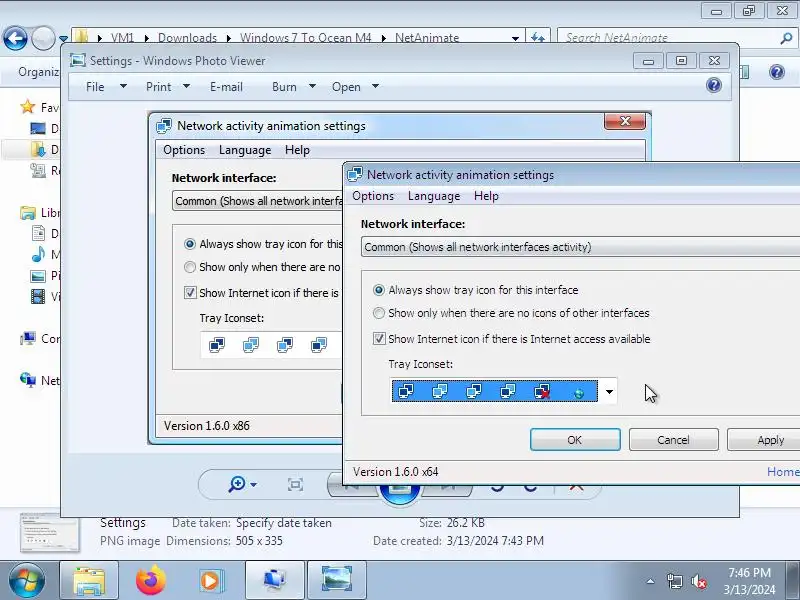Click the Apply button
The height and width of the screenshot is (600, 800).
764,440
